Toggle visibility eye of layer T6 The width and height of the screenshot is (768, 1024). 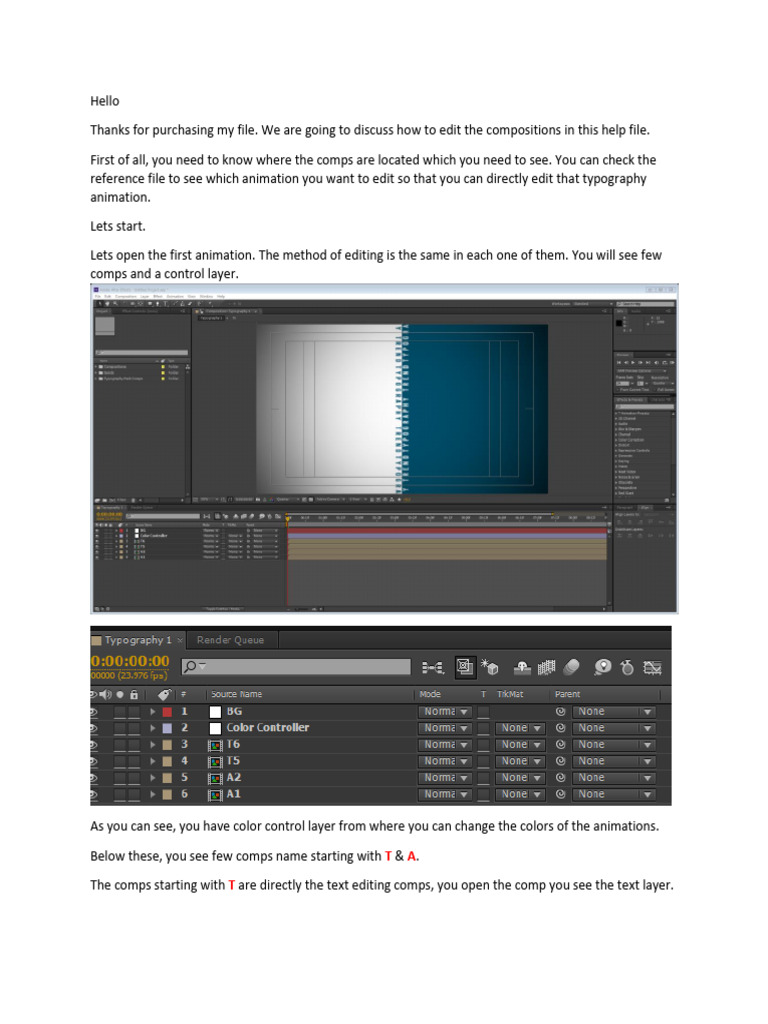(94, 744)
